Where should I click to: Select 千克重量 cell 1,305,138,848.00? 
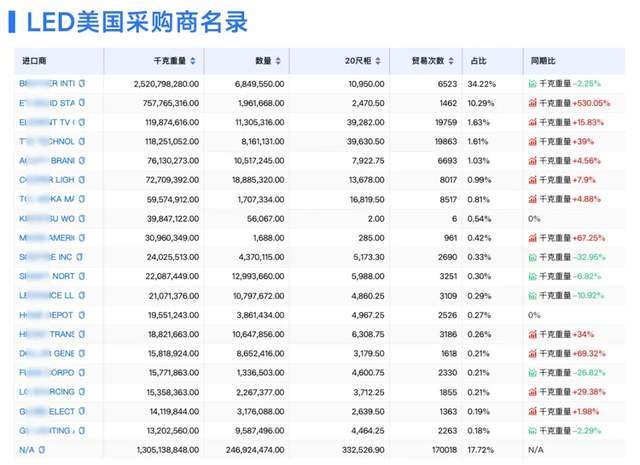click(168, 449)
